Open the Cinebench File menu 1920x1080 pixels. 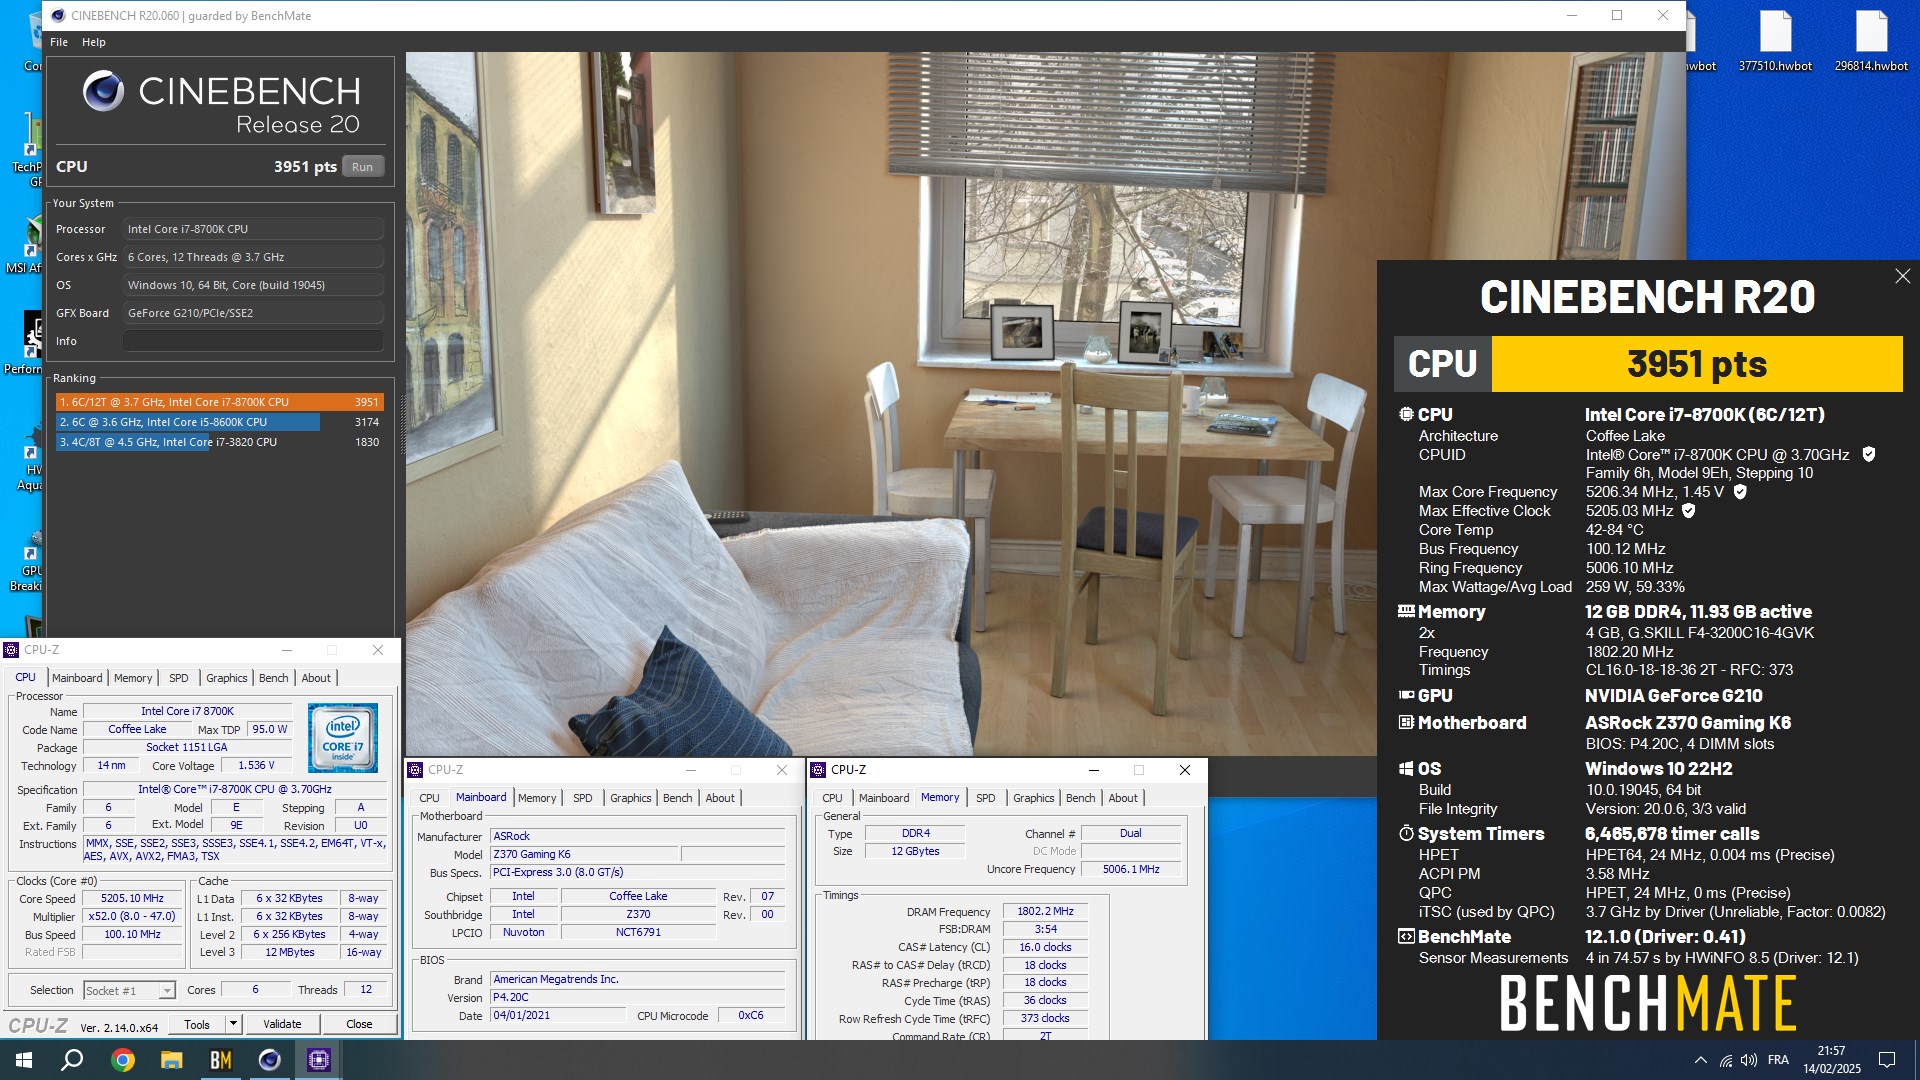(59, 42)
